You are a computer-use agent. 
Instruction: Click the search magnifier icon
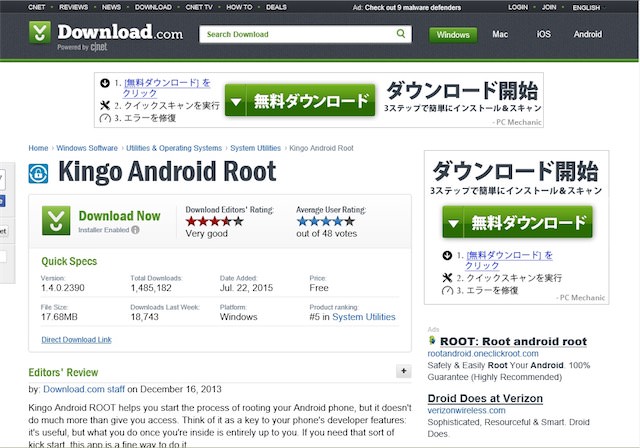coord(401,33)
